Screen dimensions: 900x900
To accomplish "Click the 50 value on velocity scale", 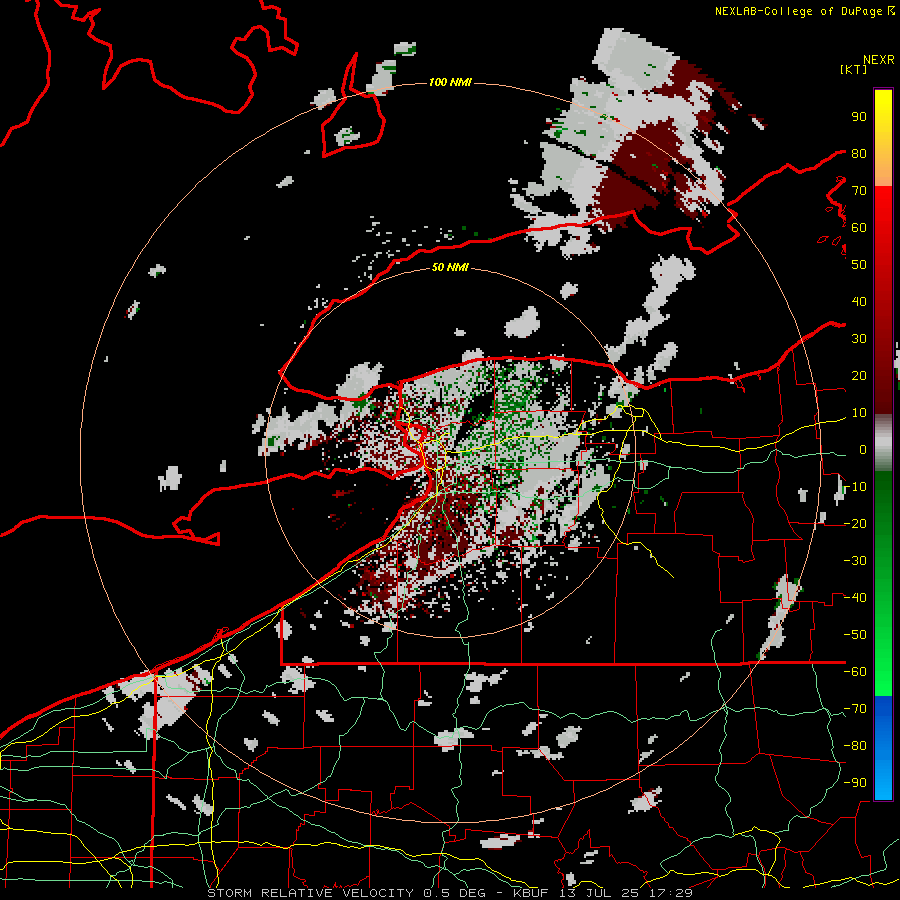I will click(859, 265).
